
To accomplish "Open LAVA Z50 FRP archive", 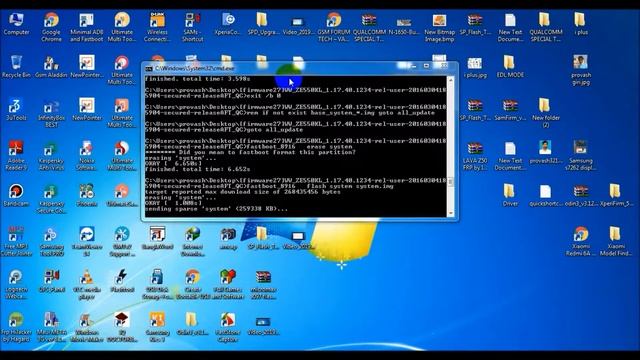I will 475,156.
